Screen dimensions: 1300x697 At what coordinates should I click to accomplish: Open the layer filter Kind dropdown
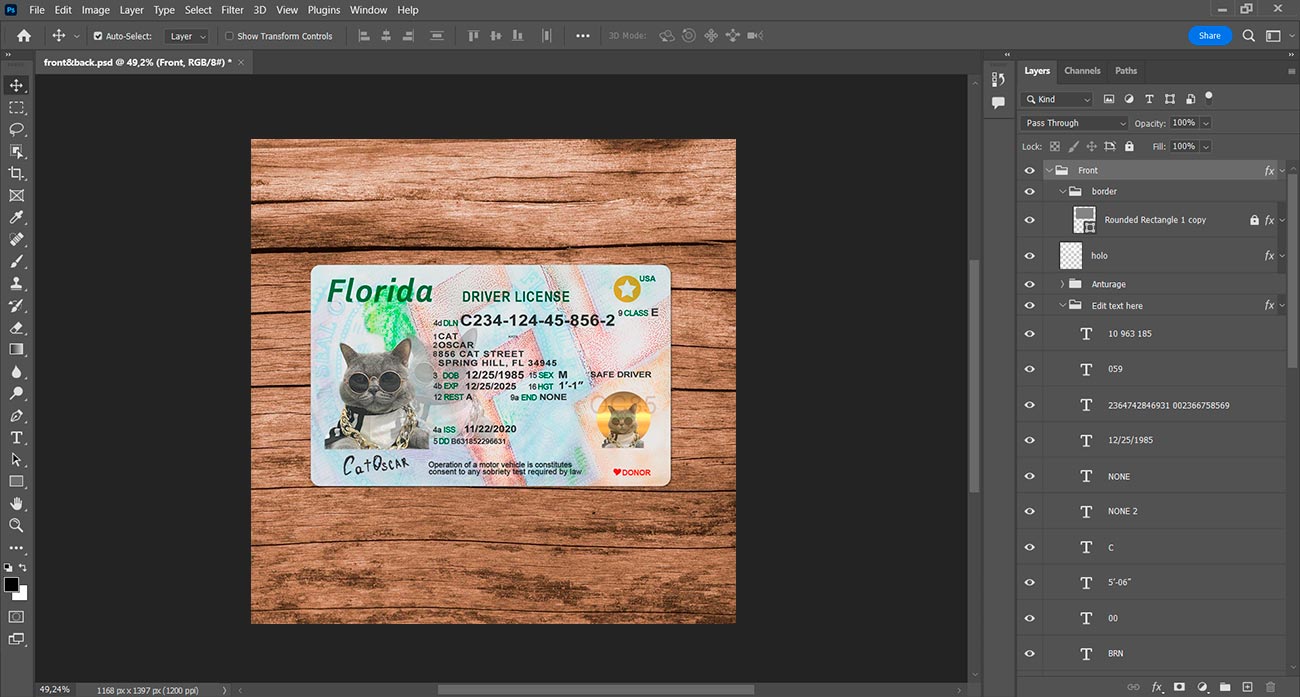1057,99
